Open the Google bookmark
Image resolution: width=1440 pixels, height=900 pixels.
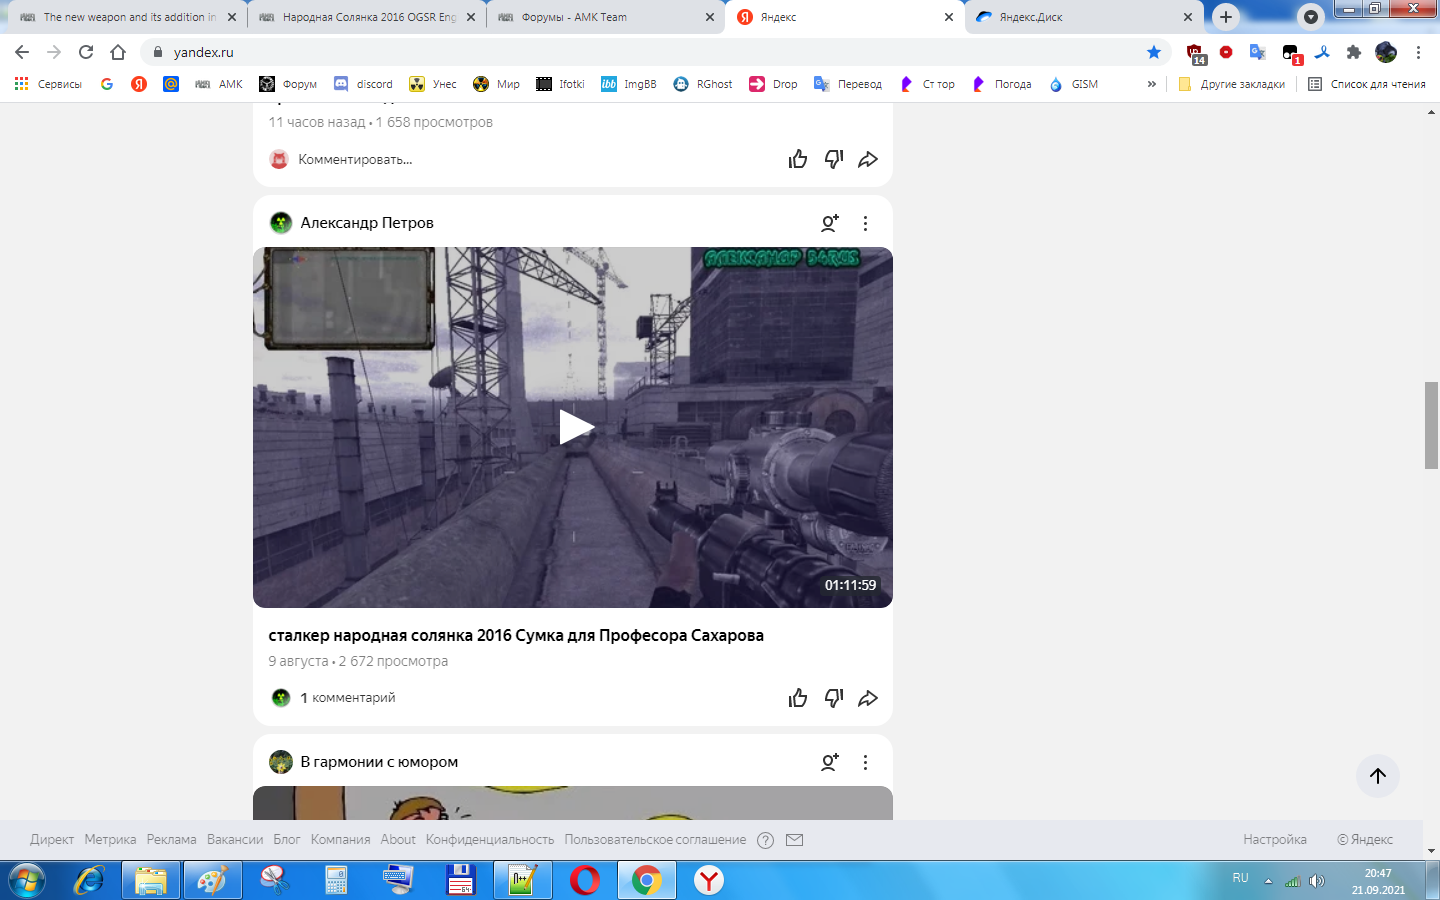tap(107, 84)
